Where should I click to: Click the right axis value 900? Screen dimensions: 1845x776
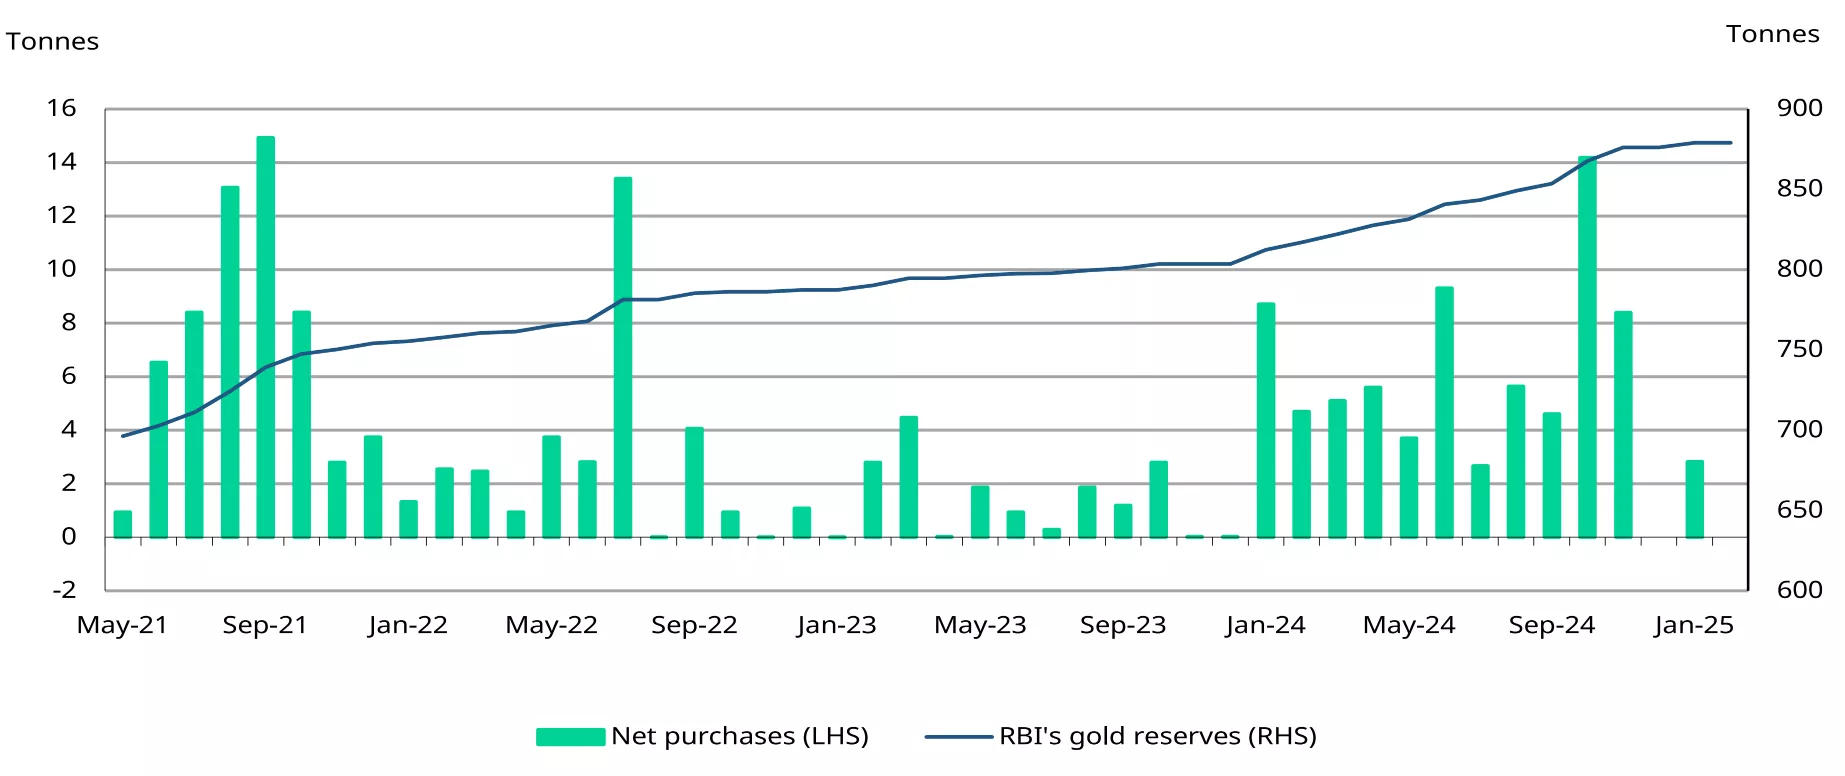click(x=1799, y=108)
